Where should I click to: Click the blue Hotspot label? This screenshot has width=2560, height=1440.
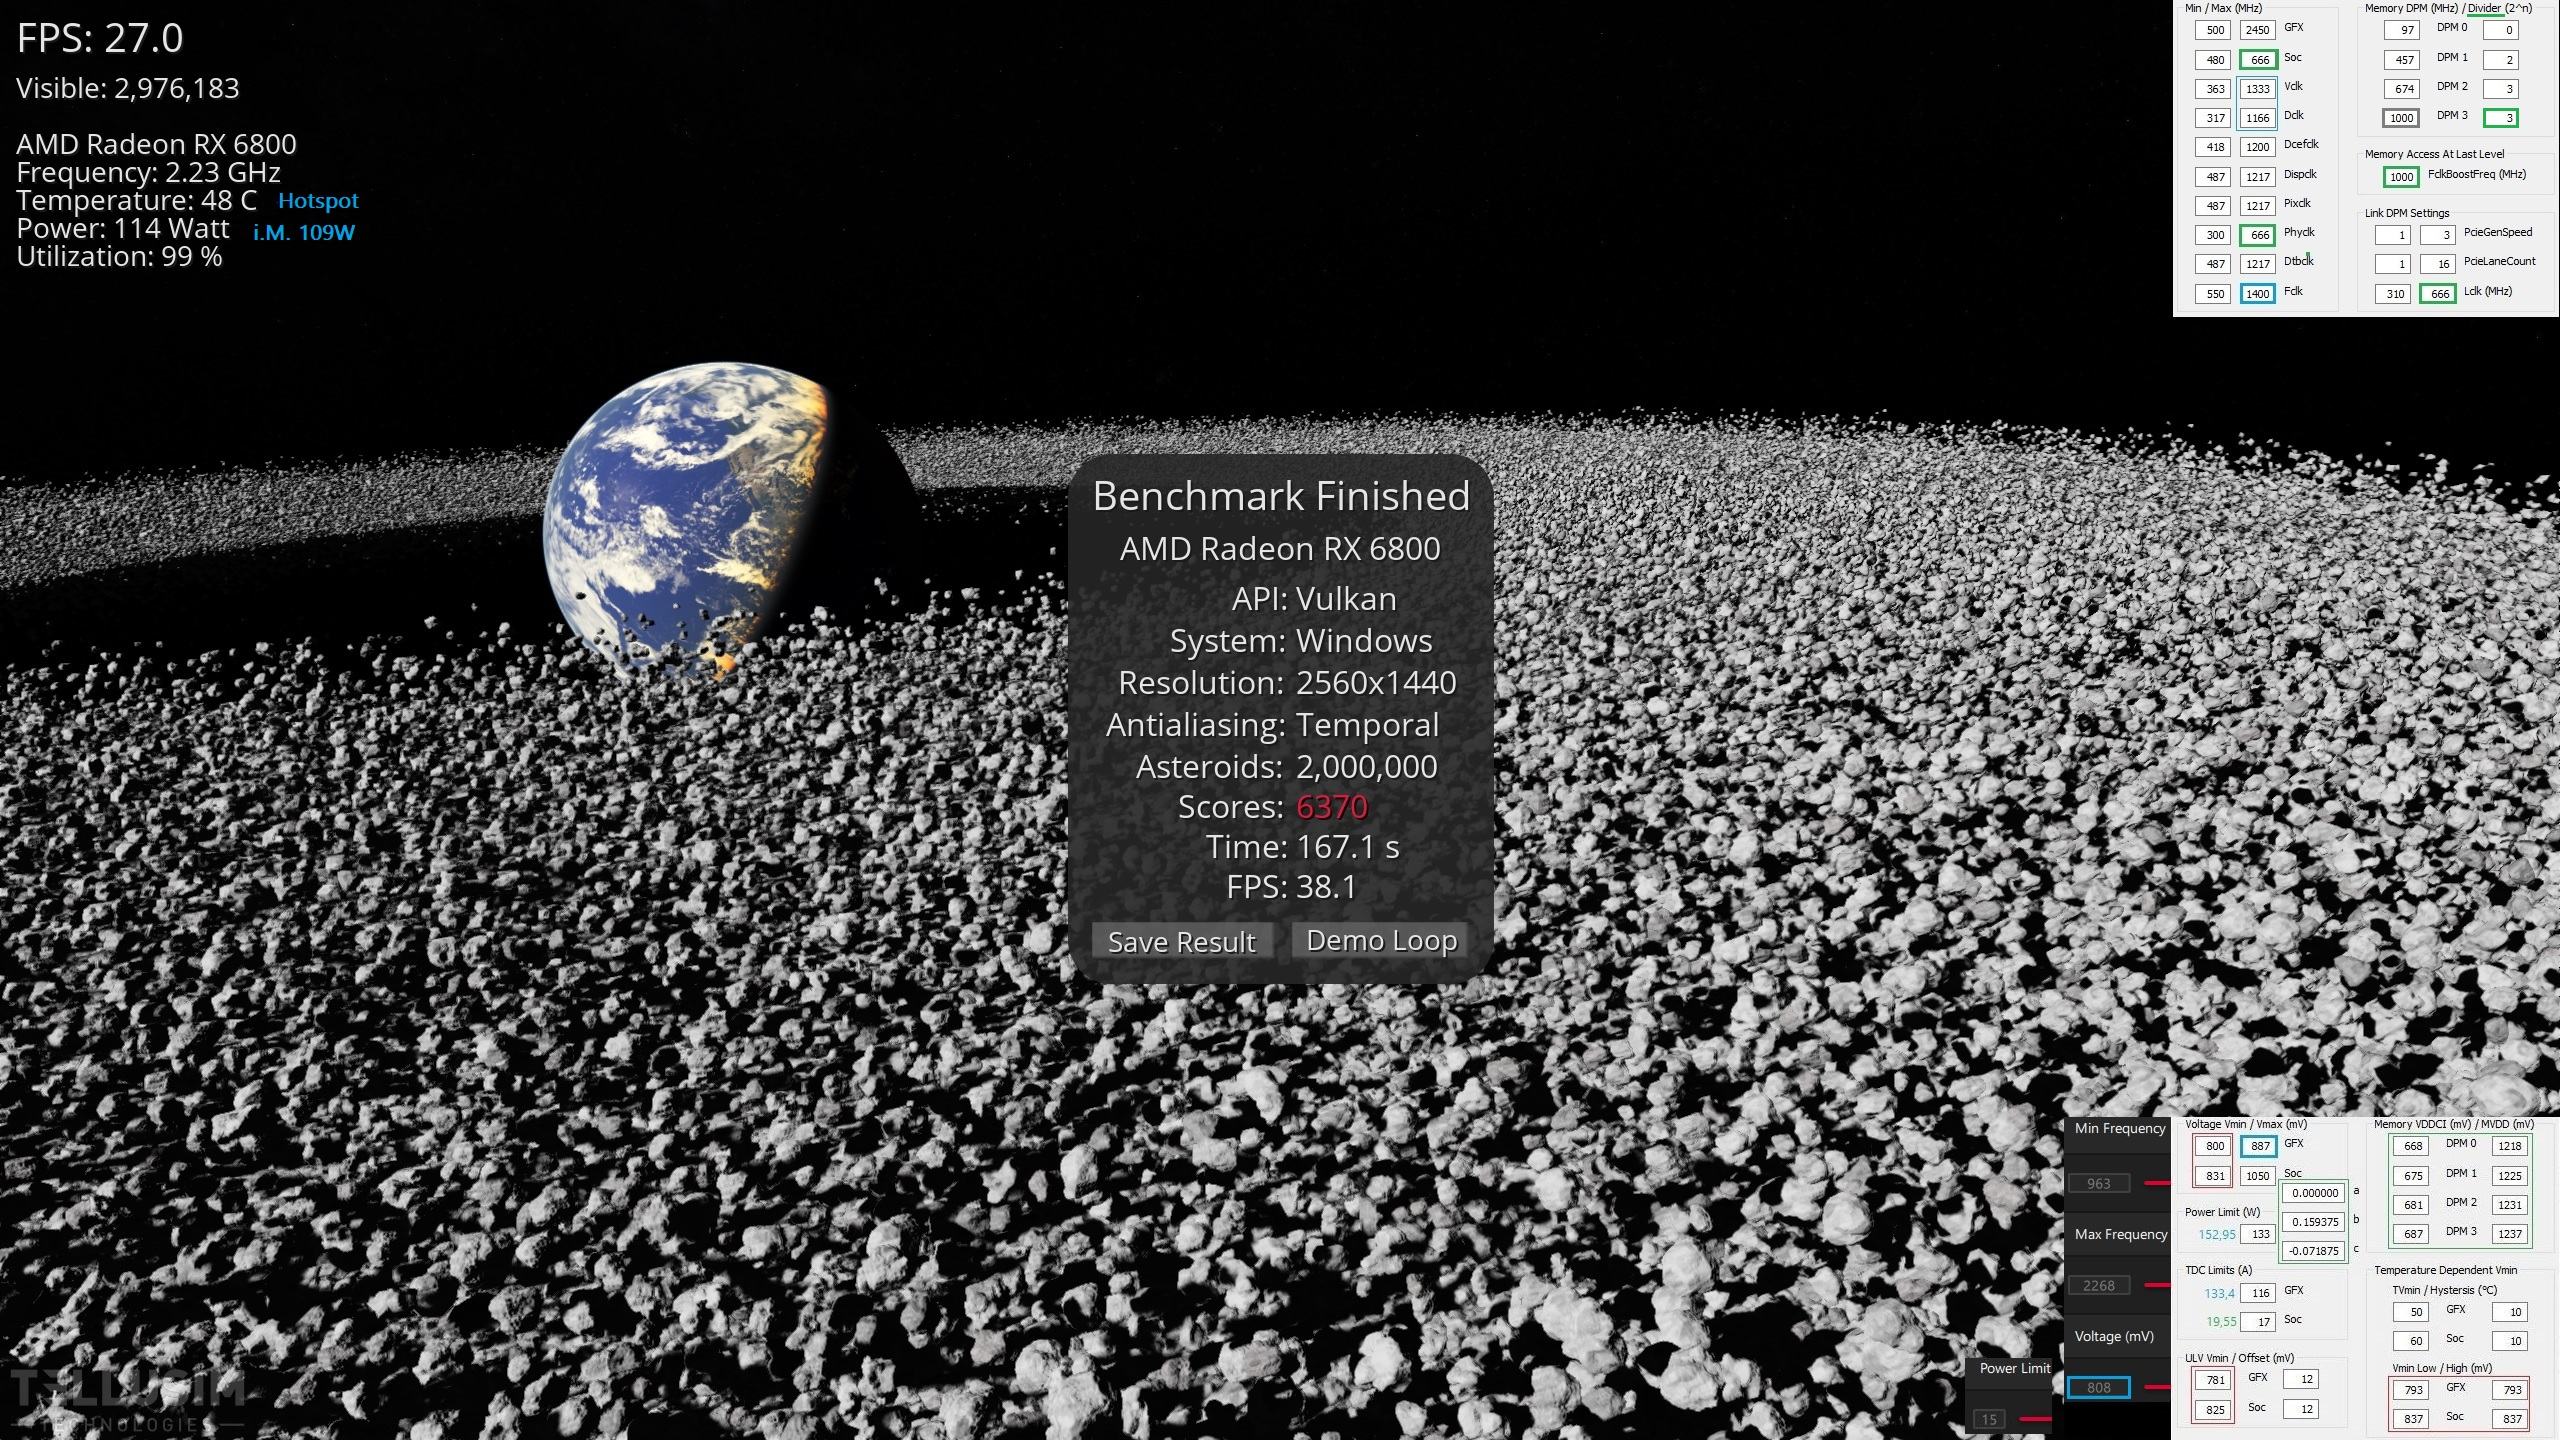(x=318, y=200)
